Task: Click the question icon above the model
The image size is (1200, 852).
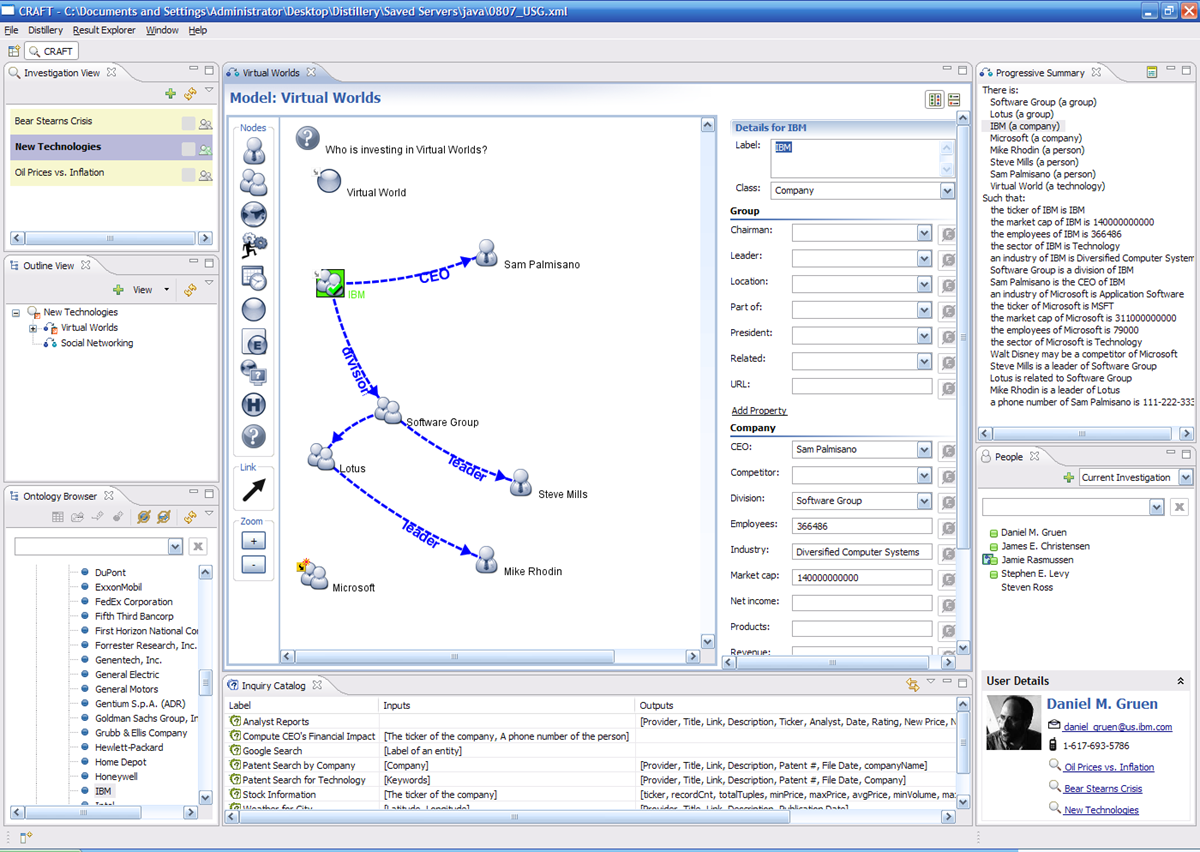Action: [x=307, y=139]
